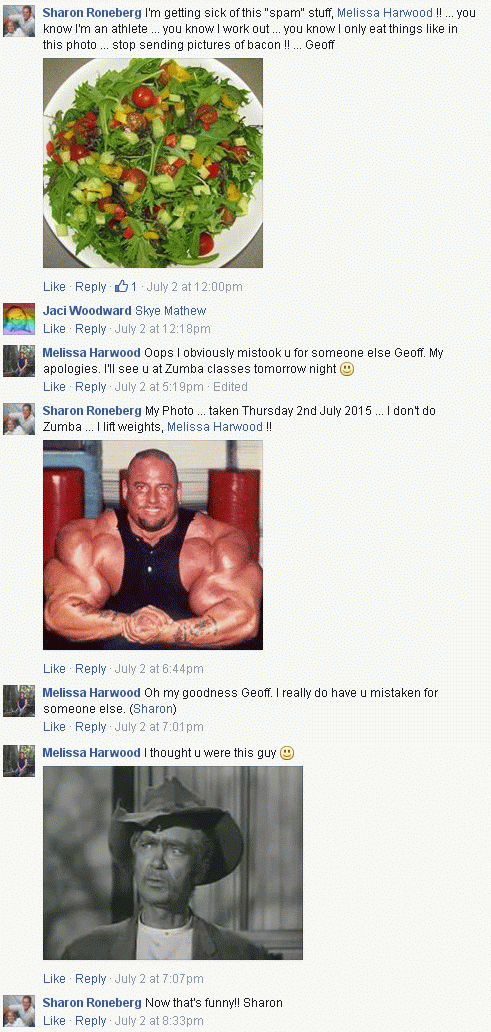This screenshot has height=1032, width=491.
Task: Open the bodybuilder photo
Action: pyautogui.click(x=153, y=545)
